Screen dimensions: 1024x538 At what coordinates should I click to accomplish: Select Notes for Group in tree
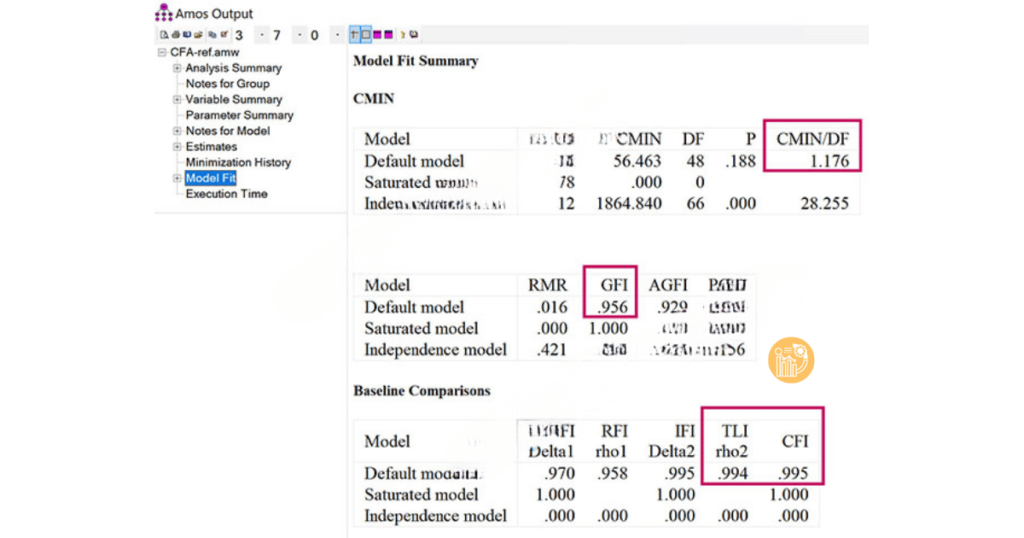point(227,84)
